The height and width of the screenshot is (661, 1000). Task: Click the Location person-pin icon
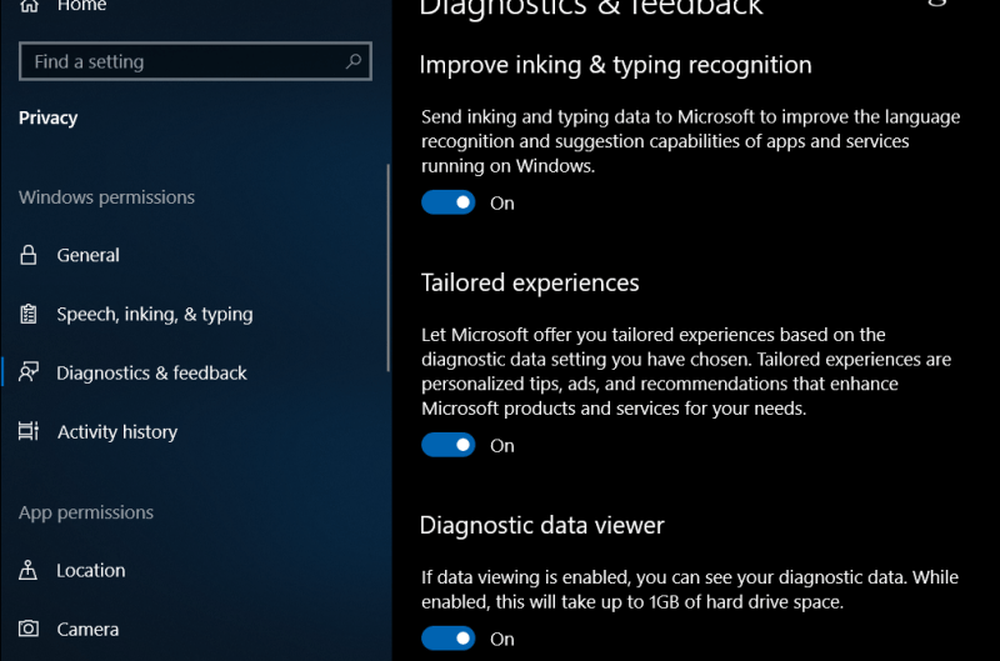pos(29,571)
